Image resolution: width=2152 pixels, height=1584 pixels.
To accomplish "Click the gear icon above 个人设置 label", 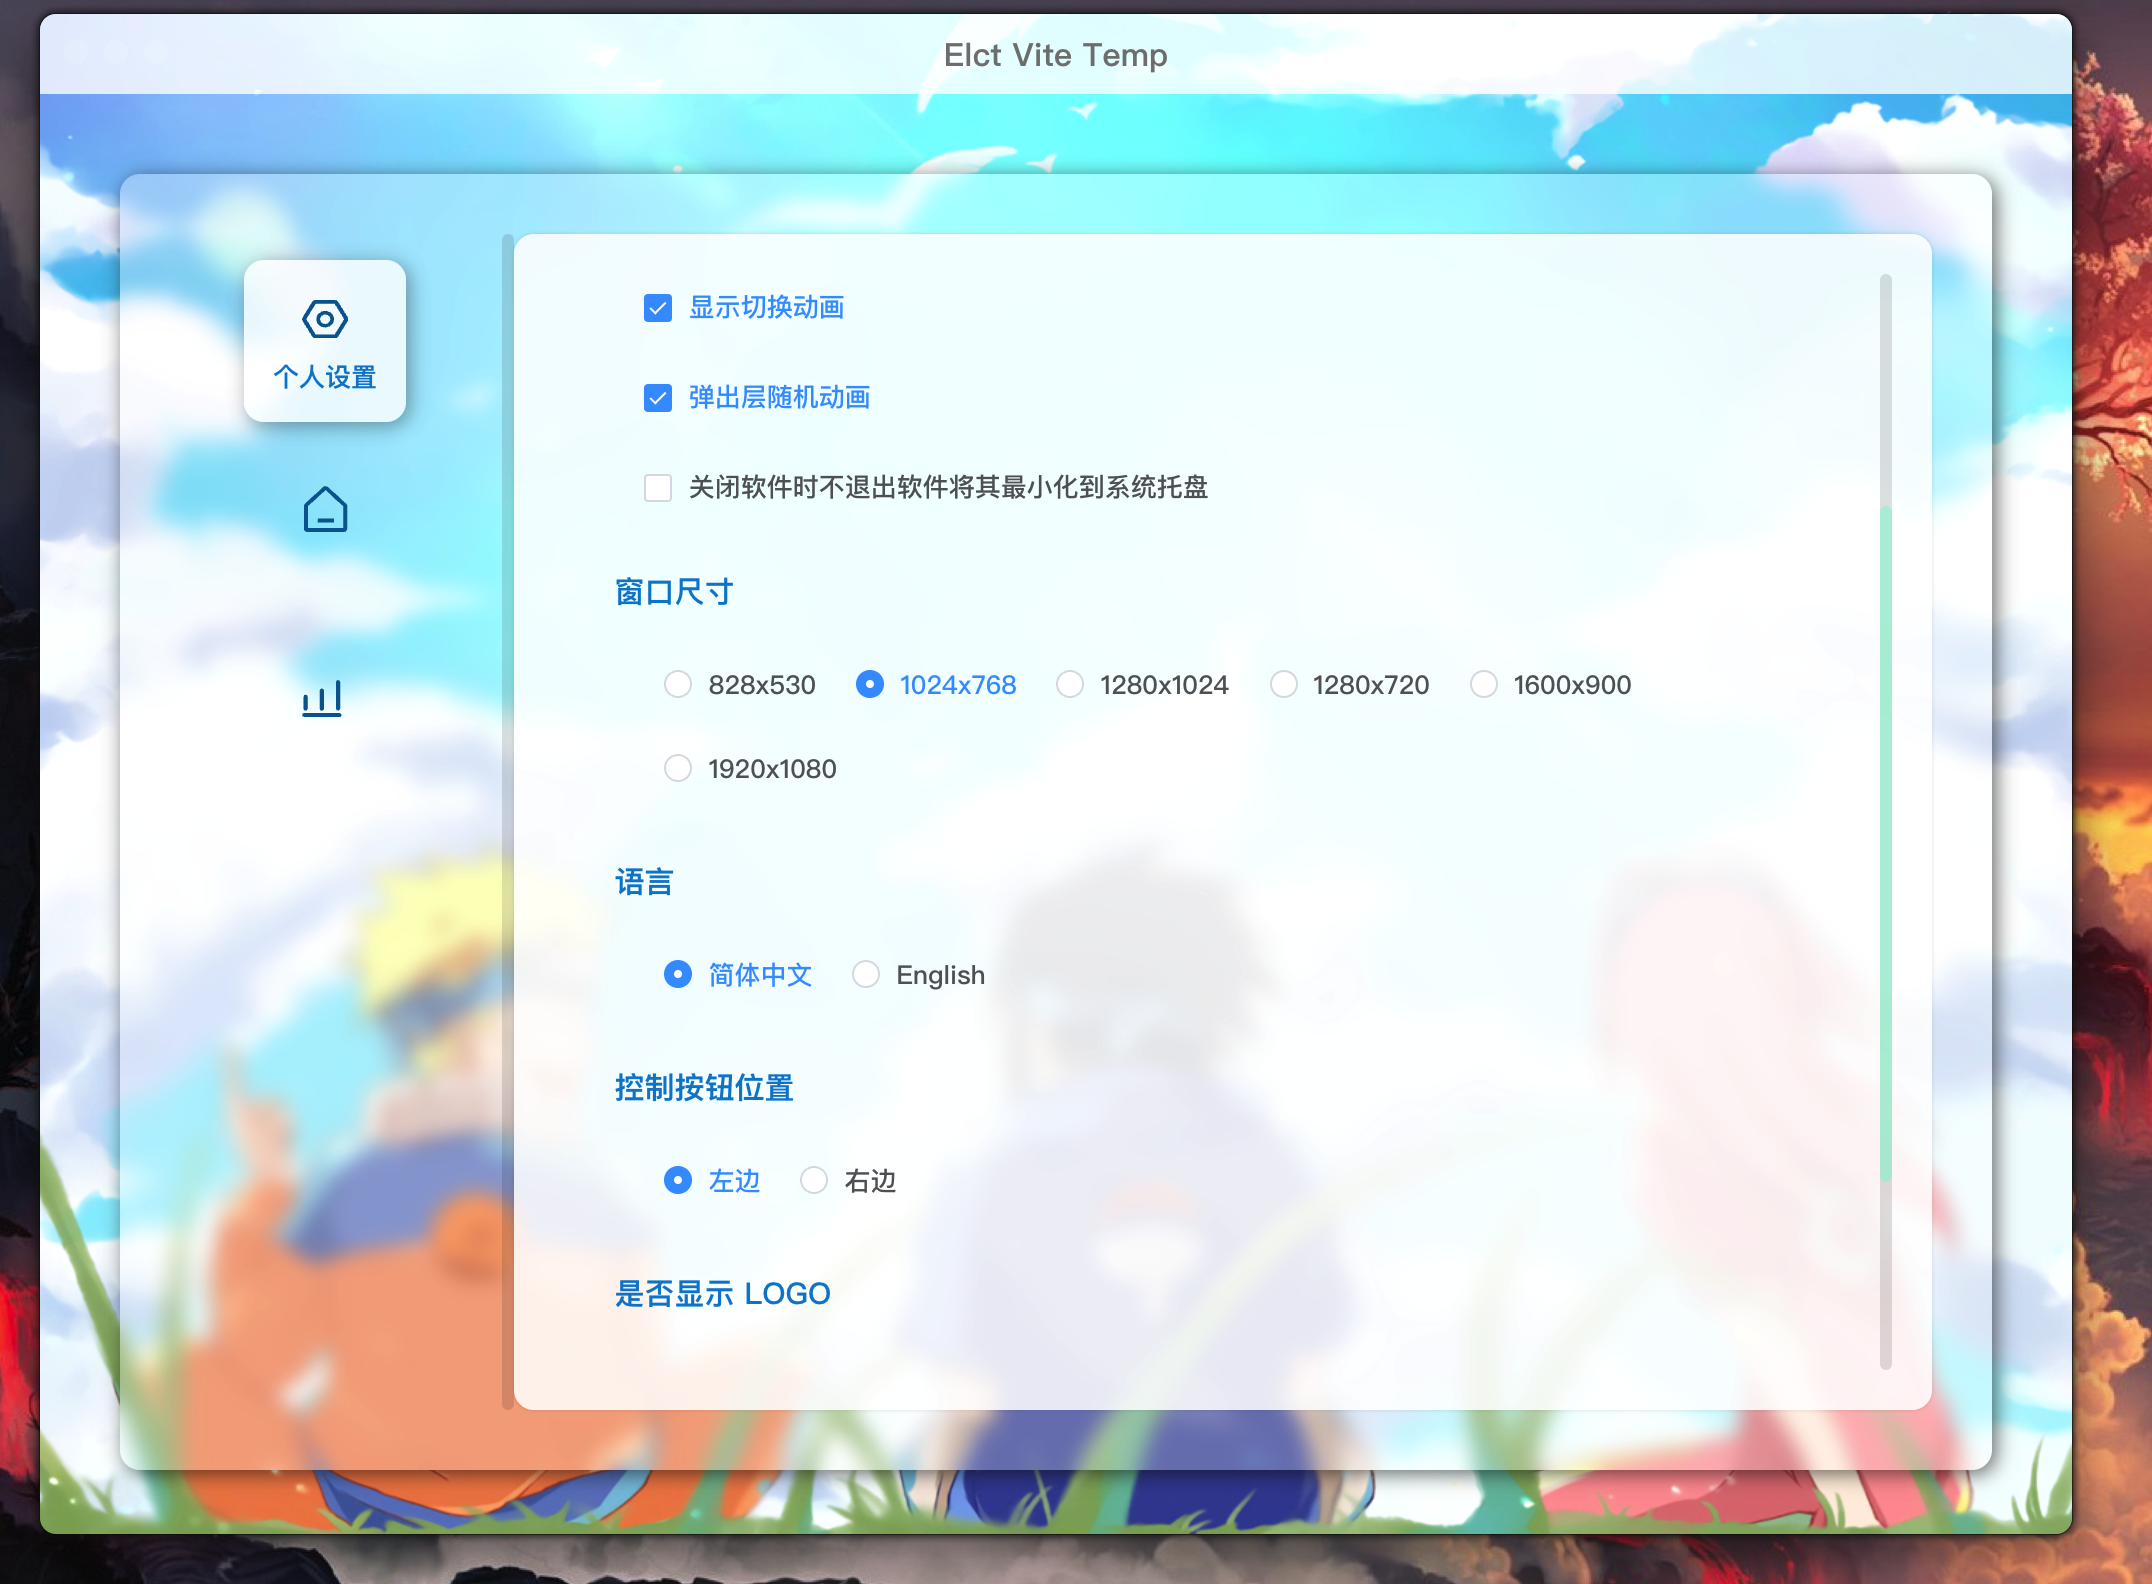I will click(x=324, y=317).
